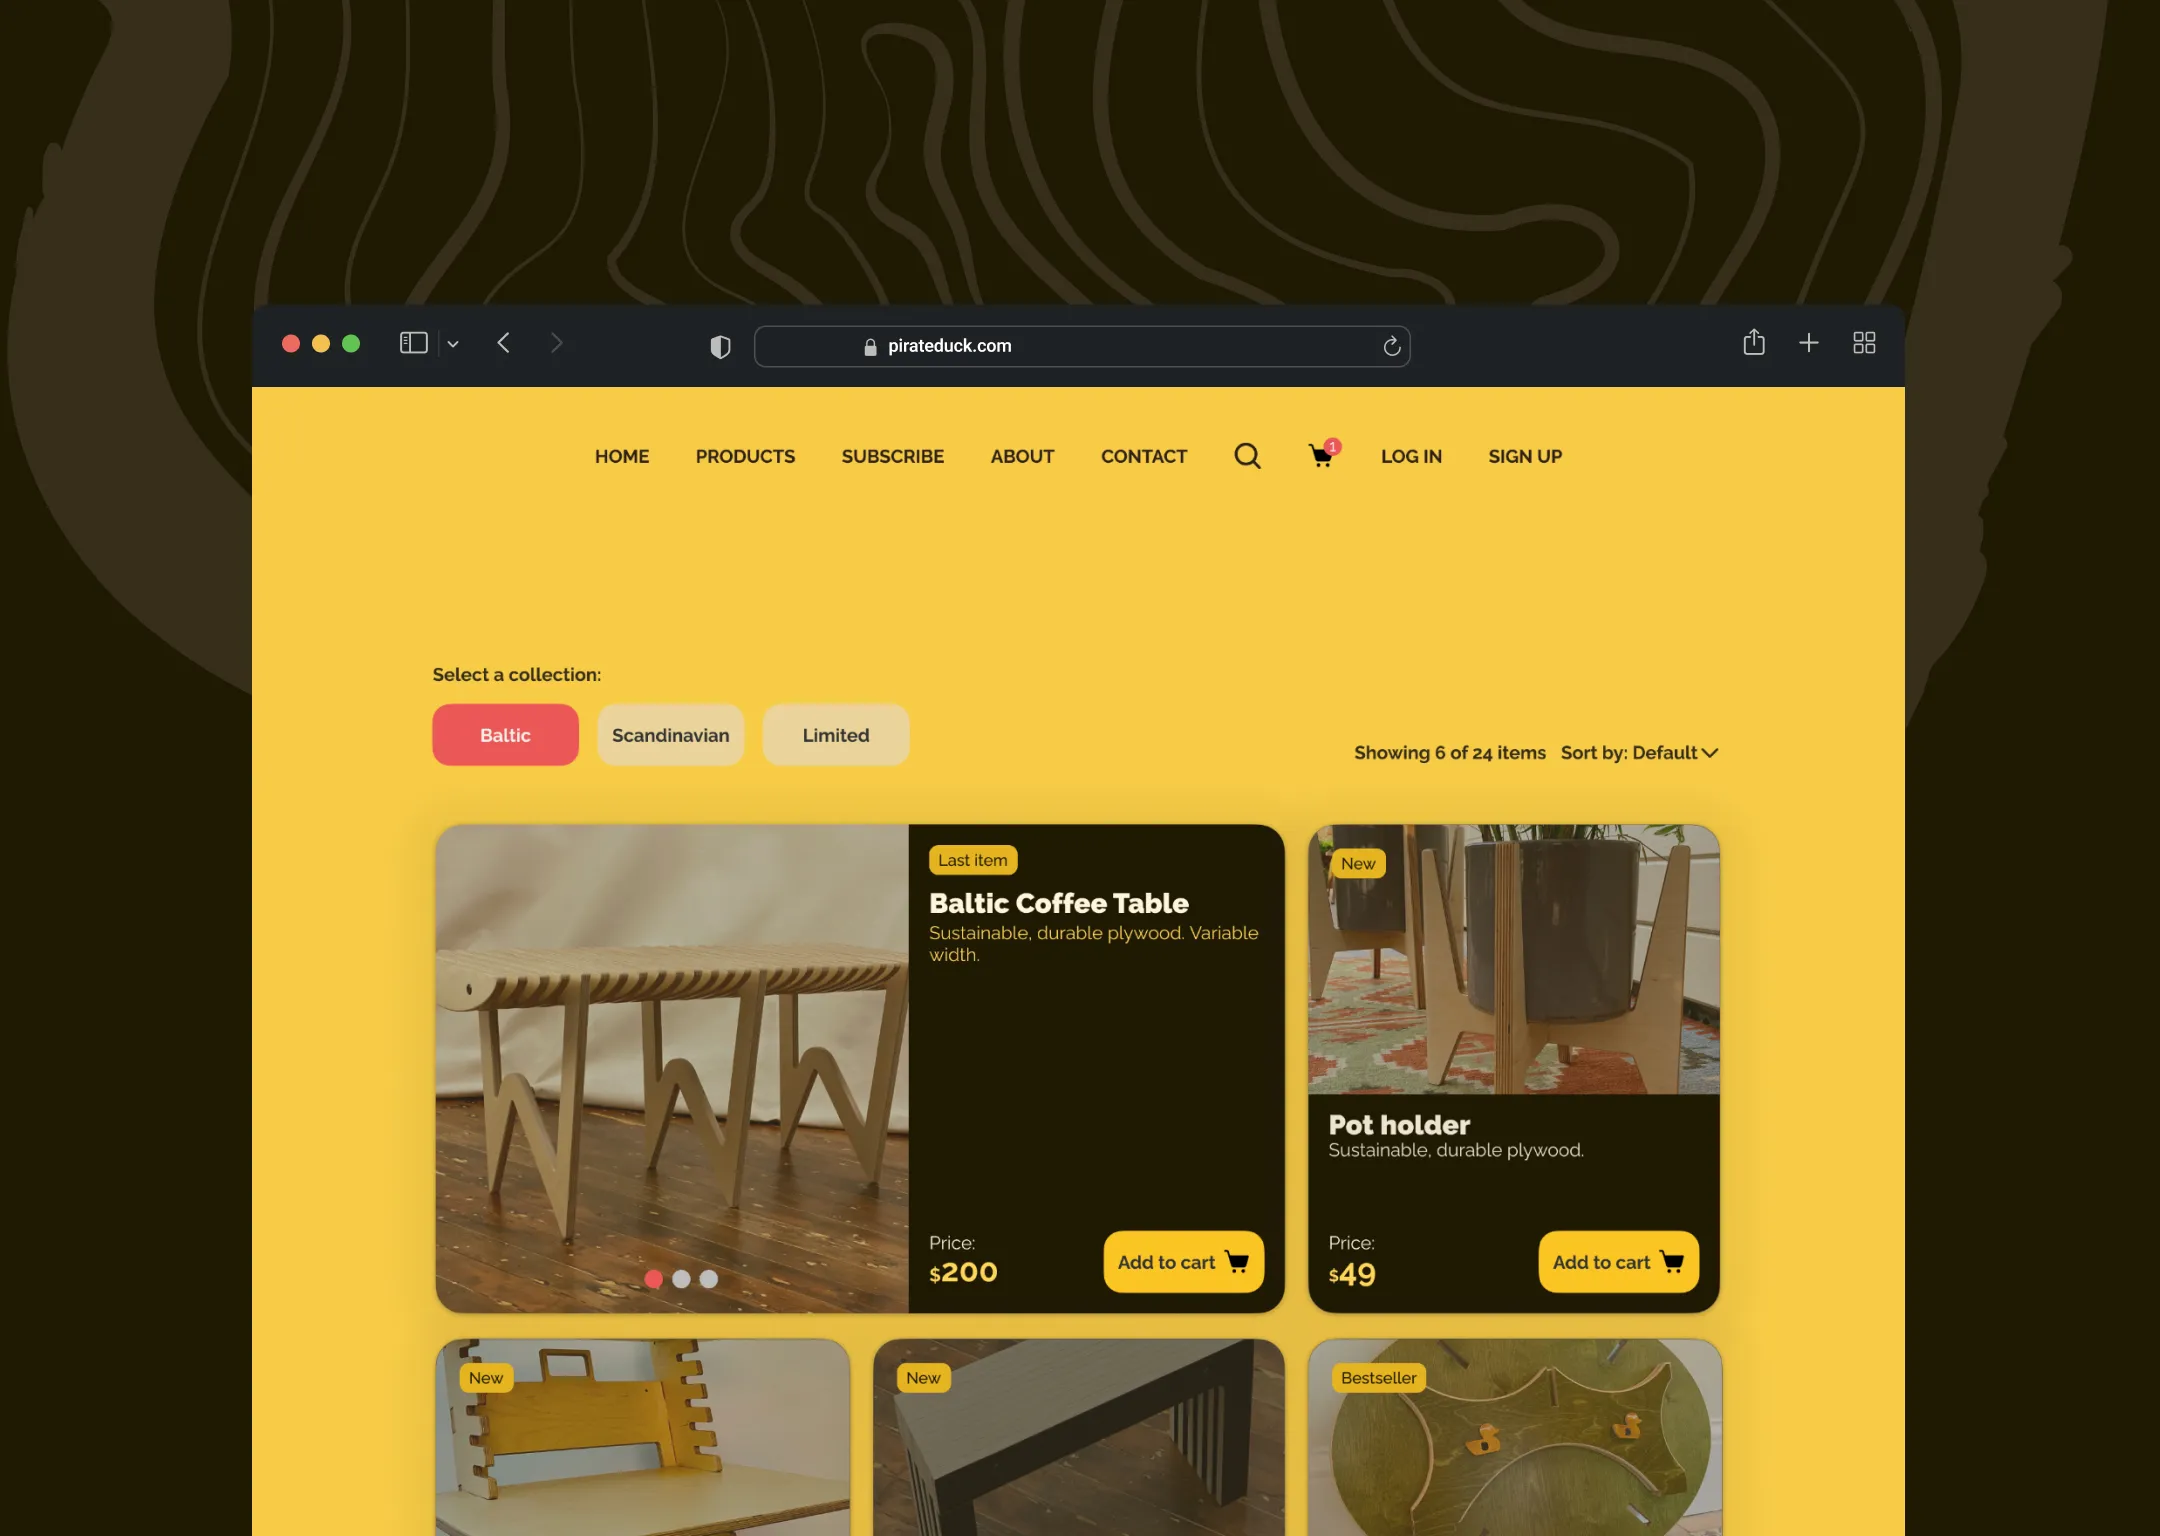Select the Limited collection filter
This screenshot has height=1536, width=2160.
pyautogui.click(x=835, y=735)
